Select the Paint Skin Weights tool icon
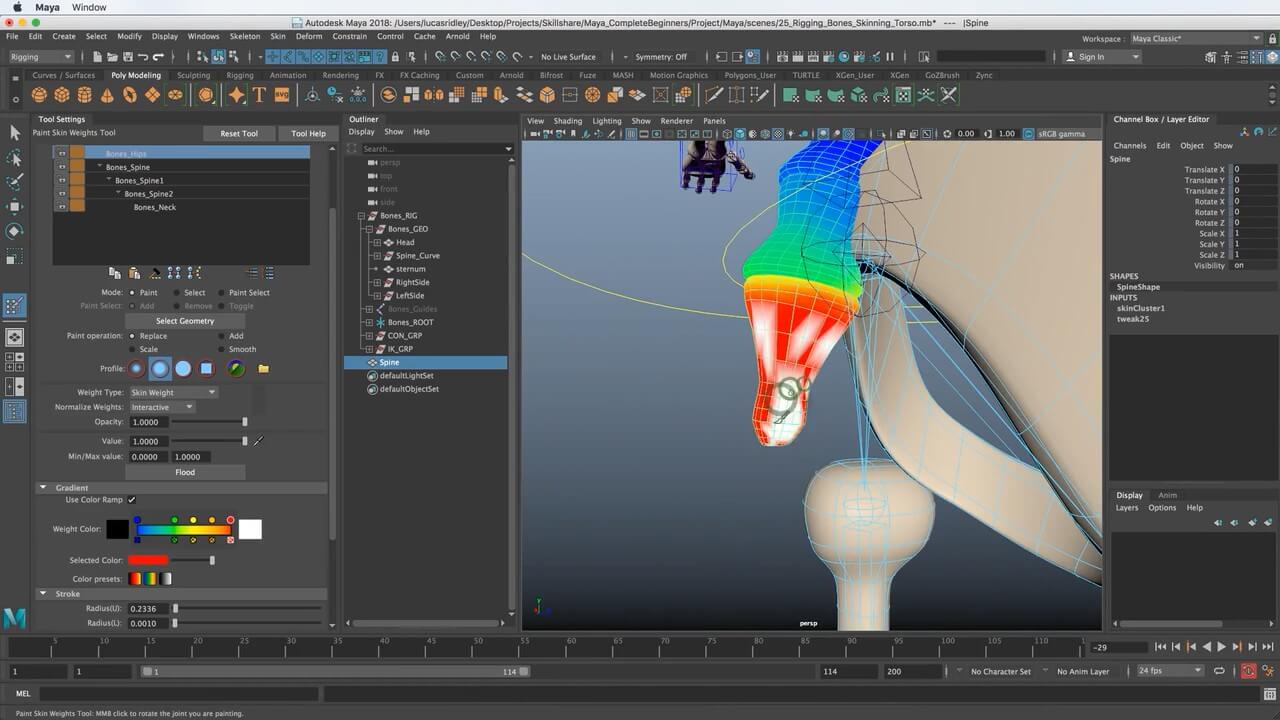The width and height of the screenshot is (1280, 720). (x=15, y=306)
